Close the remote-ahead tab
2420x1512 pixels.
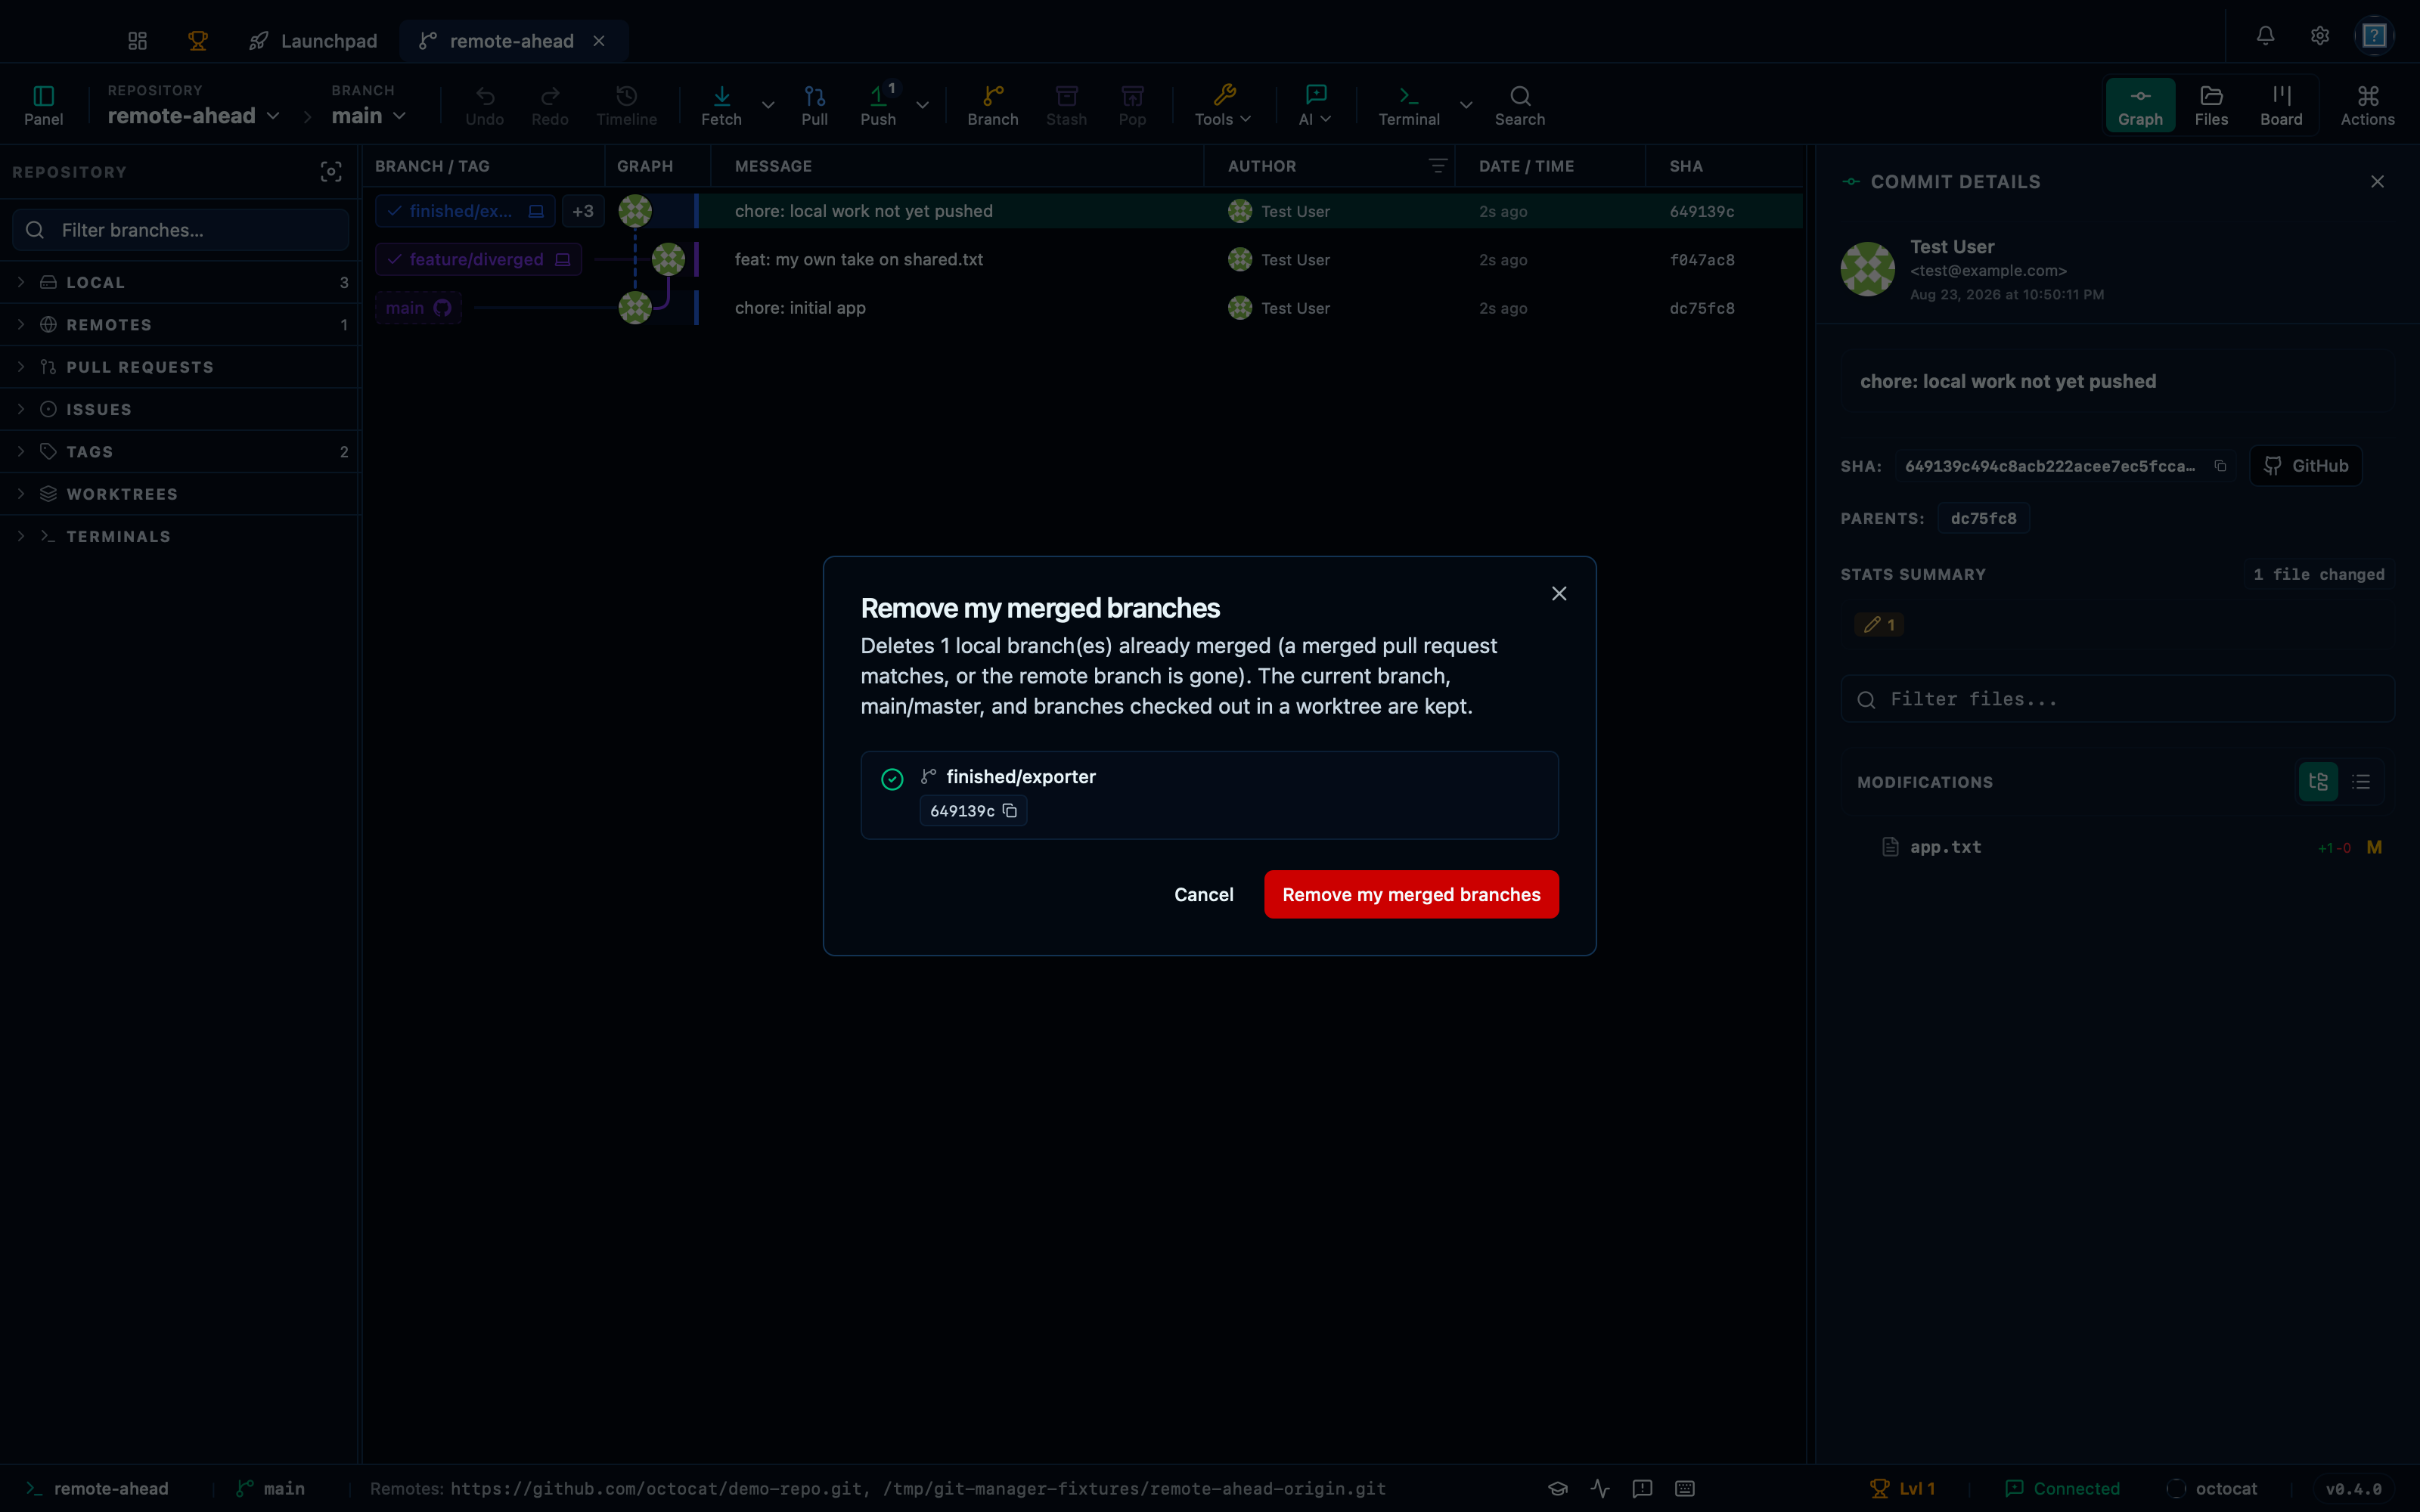click(599, 41)
